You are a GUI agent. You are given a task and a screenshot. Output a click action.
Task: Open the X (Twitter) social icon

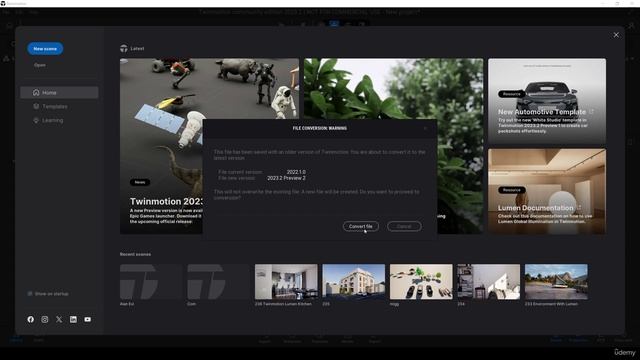coord(59,319)
